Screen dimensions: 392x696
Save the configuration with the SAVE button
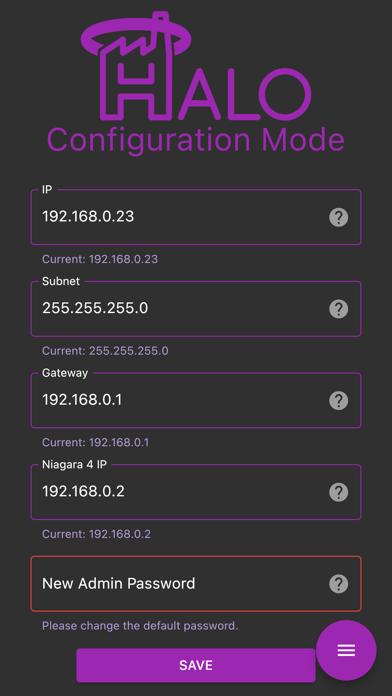tap(196, 665)
